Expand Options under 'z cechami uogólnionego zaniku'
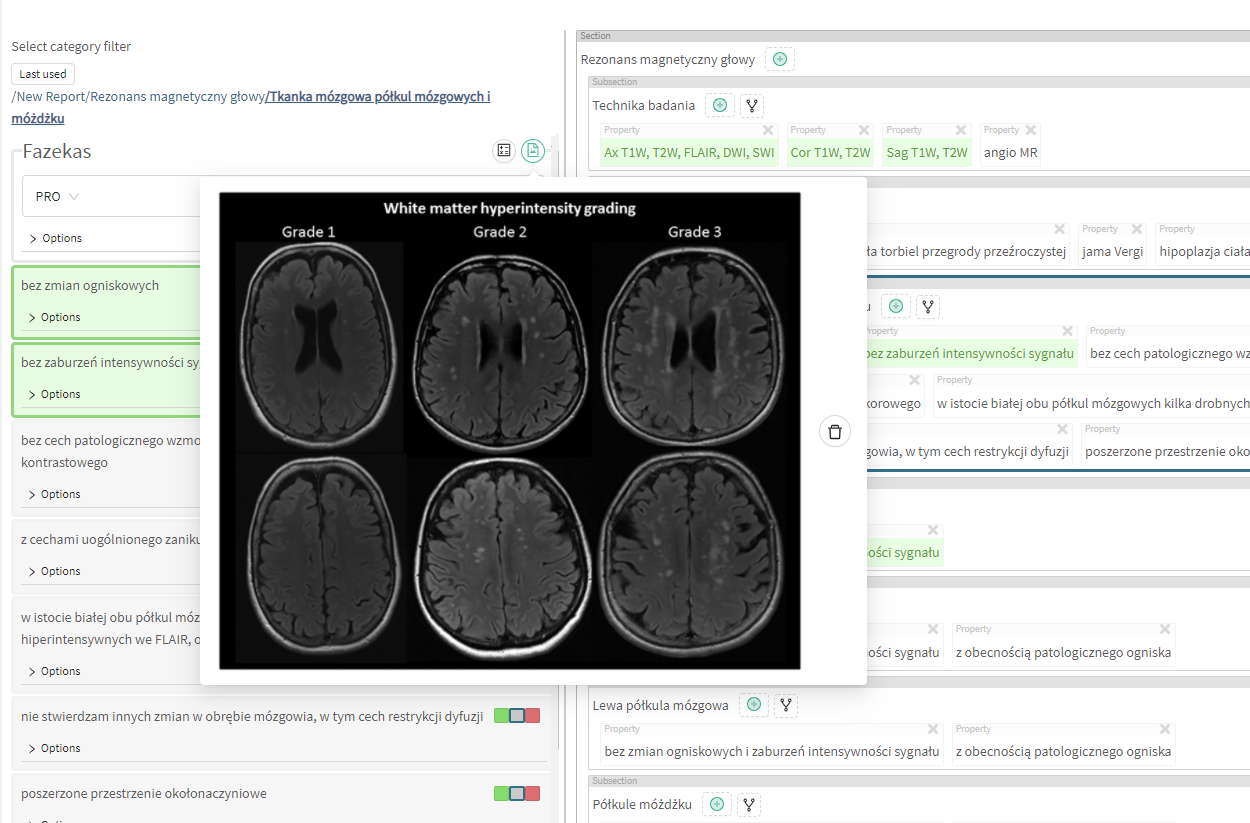 tap(54, 571)
